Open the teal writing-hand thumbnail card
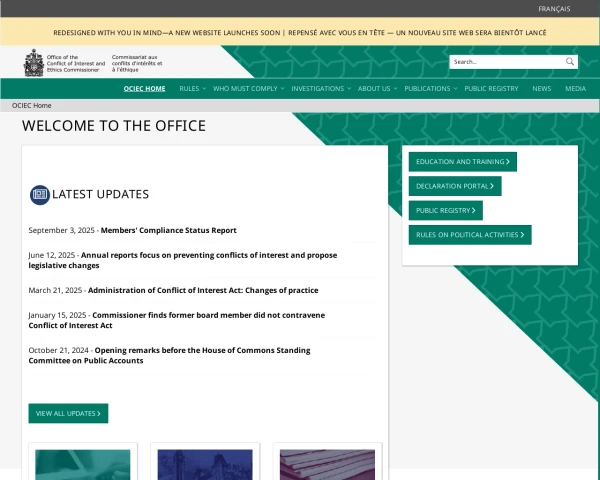Image resolution: width=600 pixels, height=480 pixels. click(83, 464)
